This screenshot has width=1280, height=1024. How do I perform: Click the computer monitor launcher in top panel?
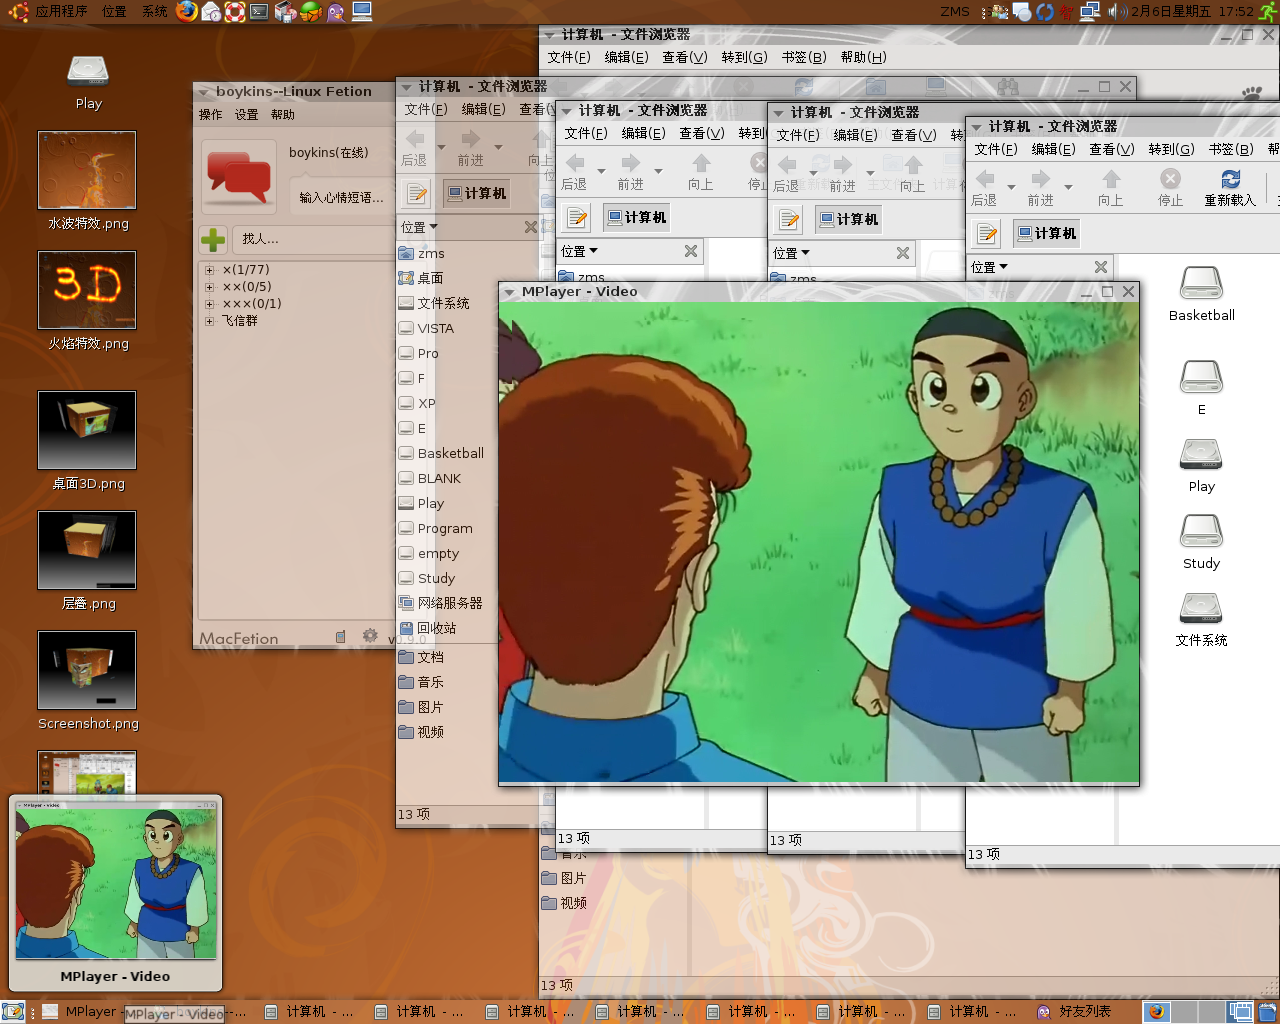pyautogui.click(x=362, y=11)
